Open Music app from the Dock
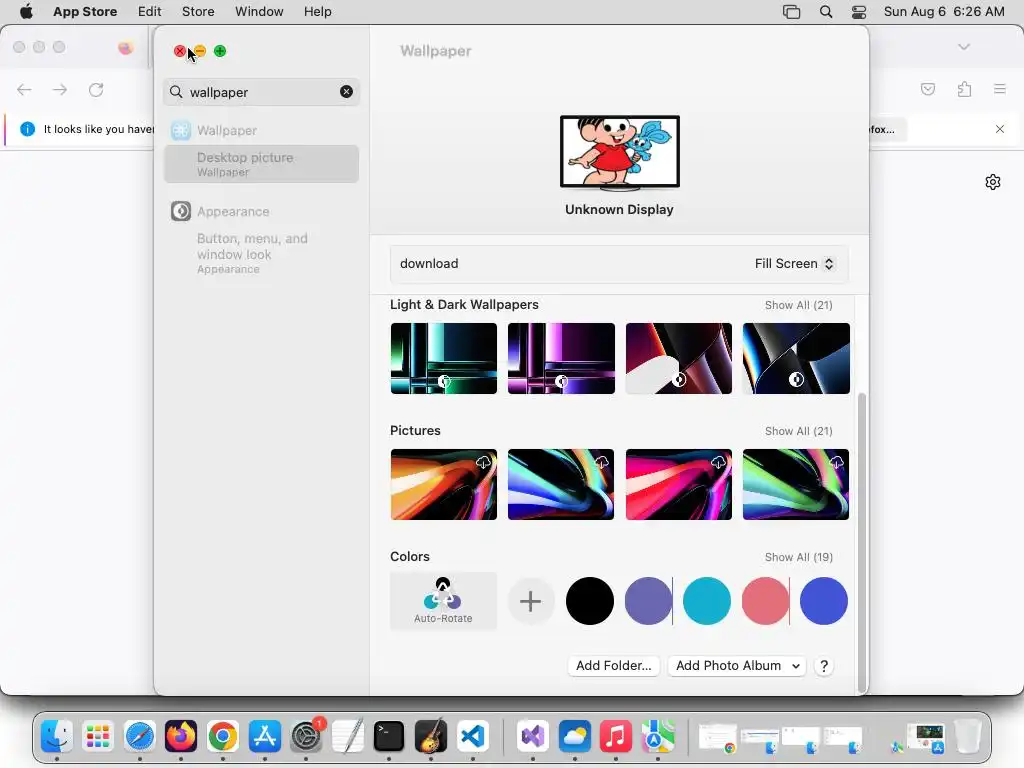Screen dimensions: 1024x768 [616, 737]
